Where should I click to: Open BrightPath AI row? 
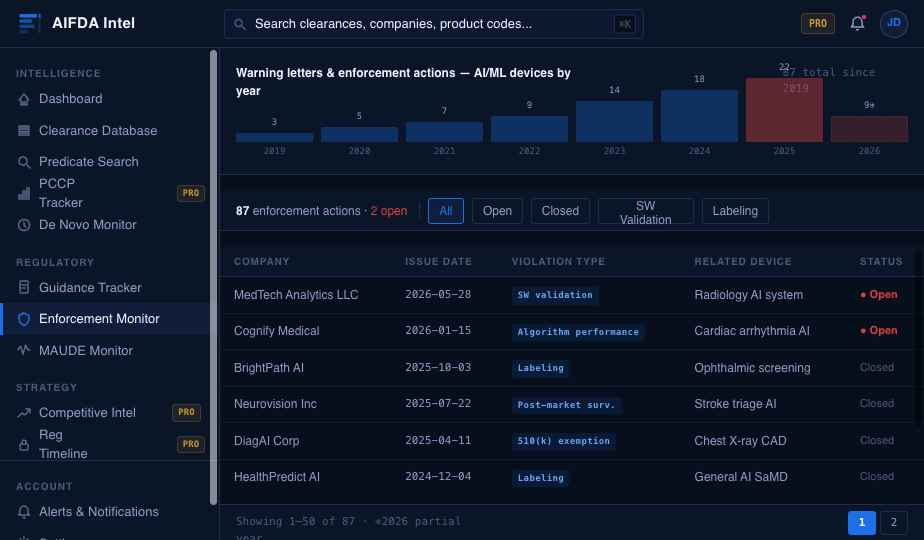click(x=568, y=368)
